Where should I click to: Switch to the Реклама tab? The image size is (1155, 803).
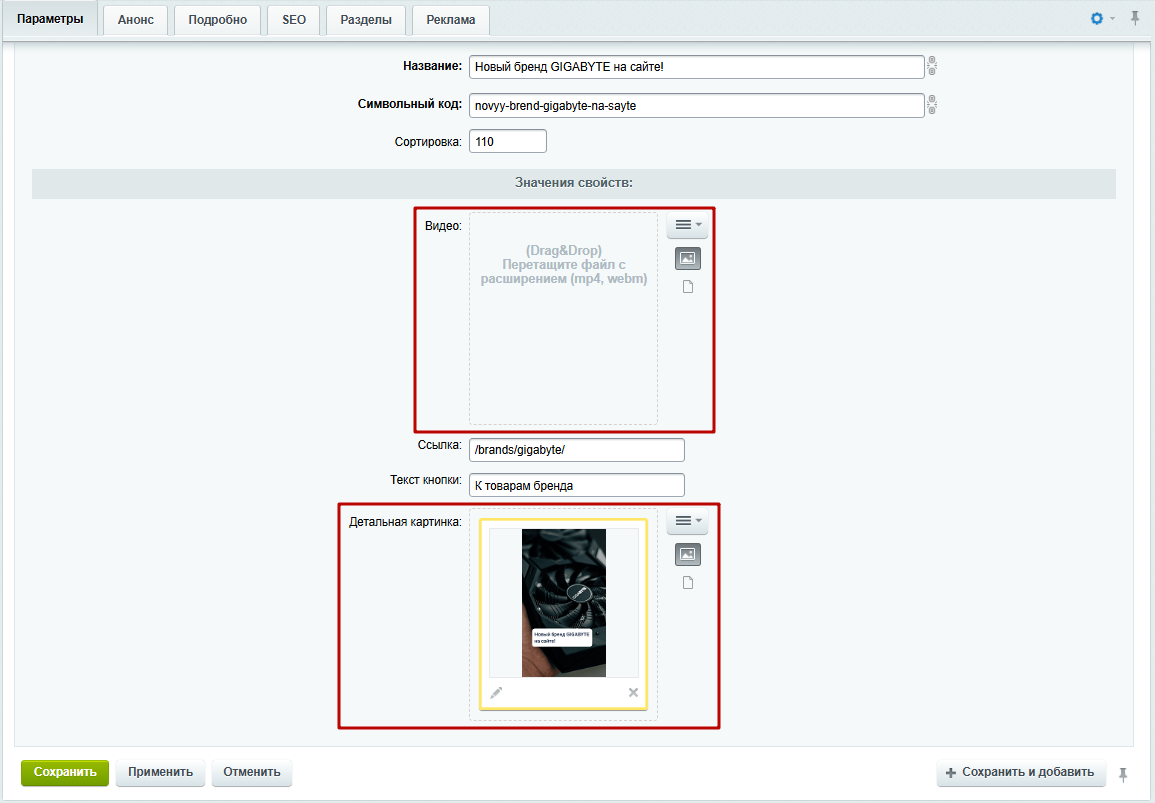(x=451, y=20)
